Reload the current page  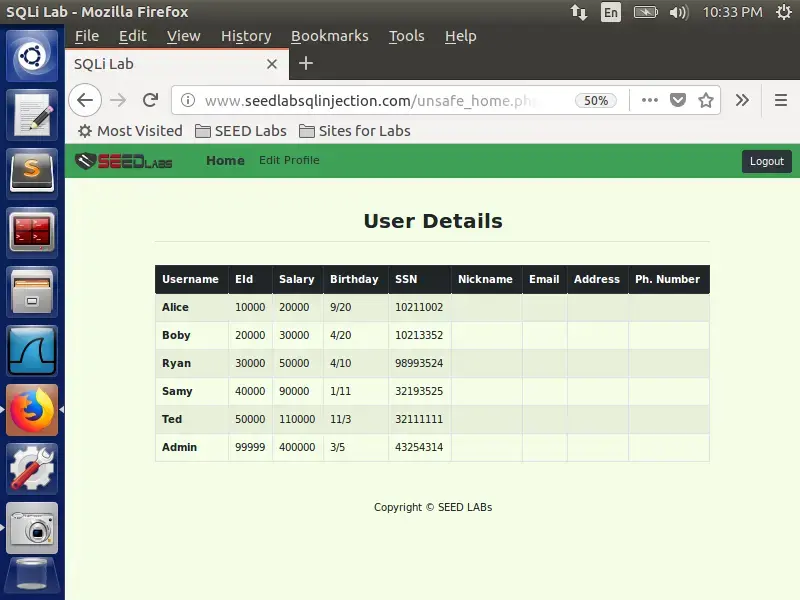(151, 100)
